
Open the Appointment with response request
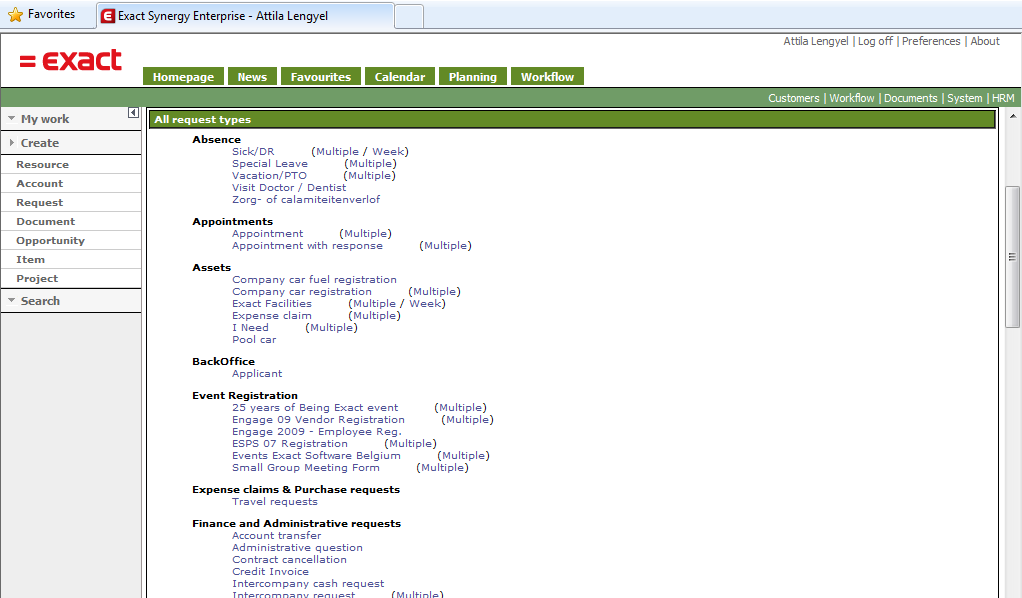click(307, 246)
